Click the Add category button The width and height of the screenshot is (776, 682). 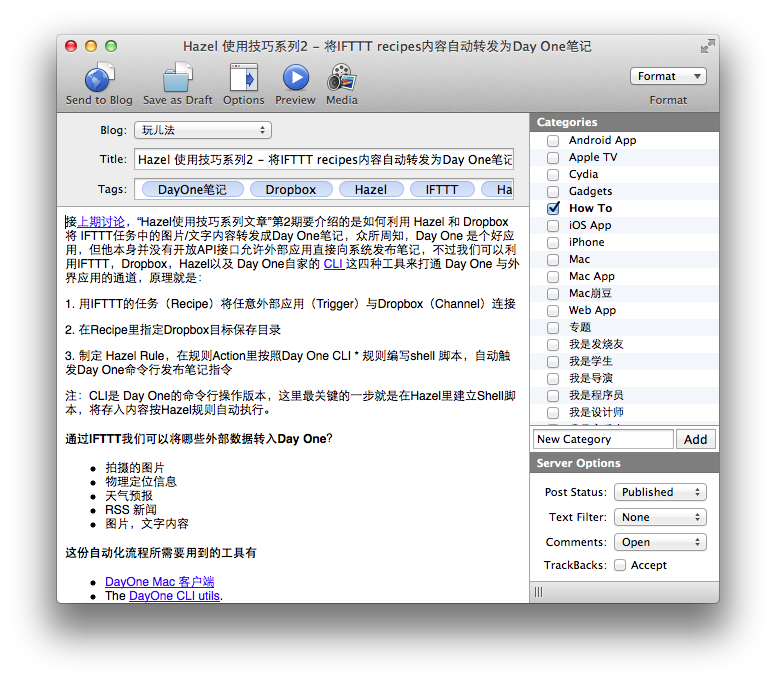(695, 439)
